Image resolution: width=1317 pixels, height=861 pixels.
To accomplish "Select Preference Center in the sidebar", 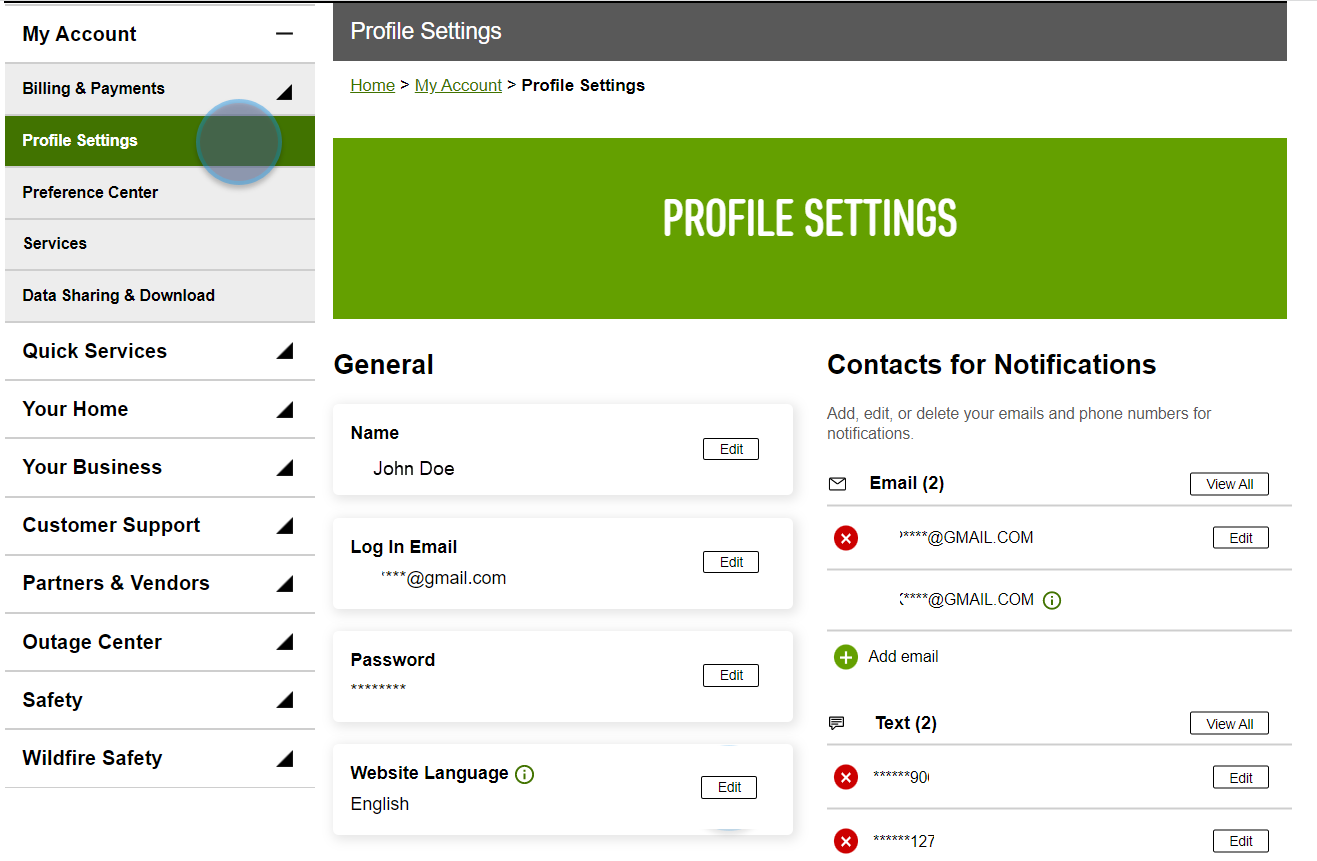I will (x=90, y=192).
